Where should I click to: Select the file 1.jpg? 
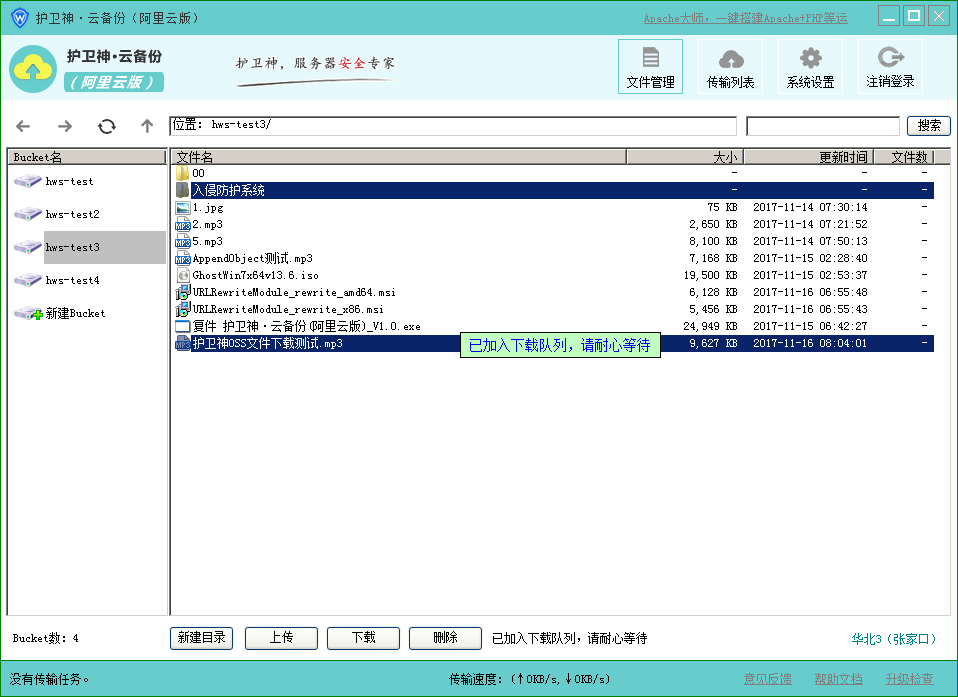pos(553,208)
